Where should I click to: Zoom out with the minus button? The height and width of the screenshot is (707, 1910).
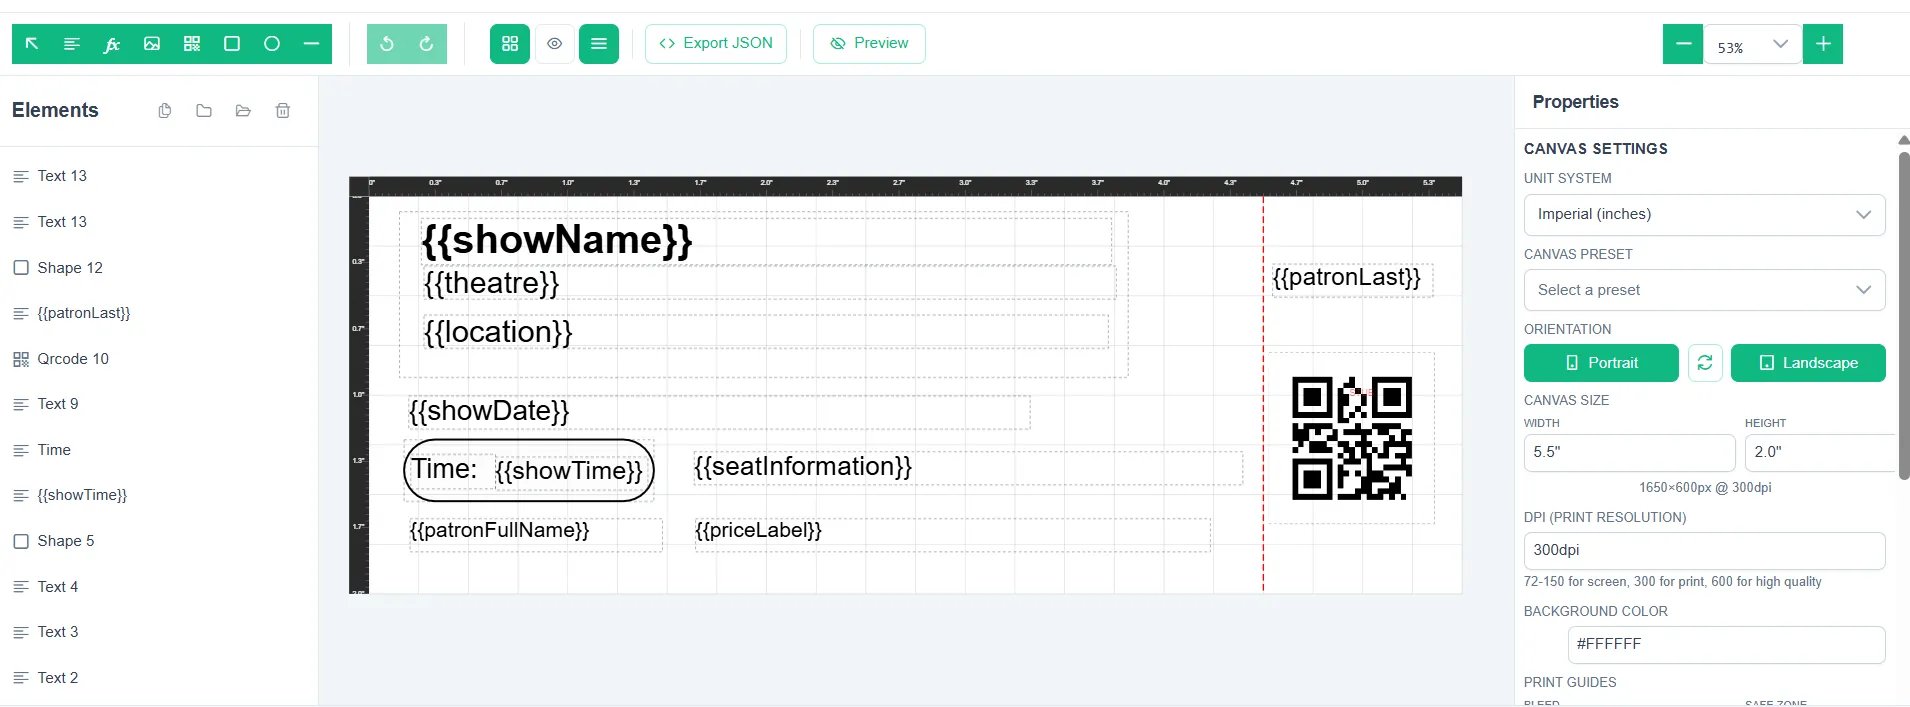coord(1683,44)
